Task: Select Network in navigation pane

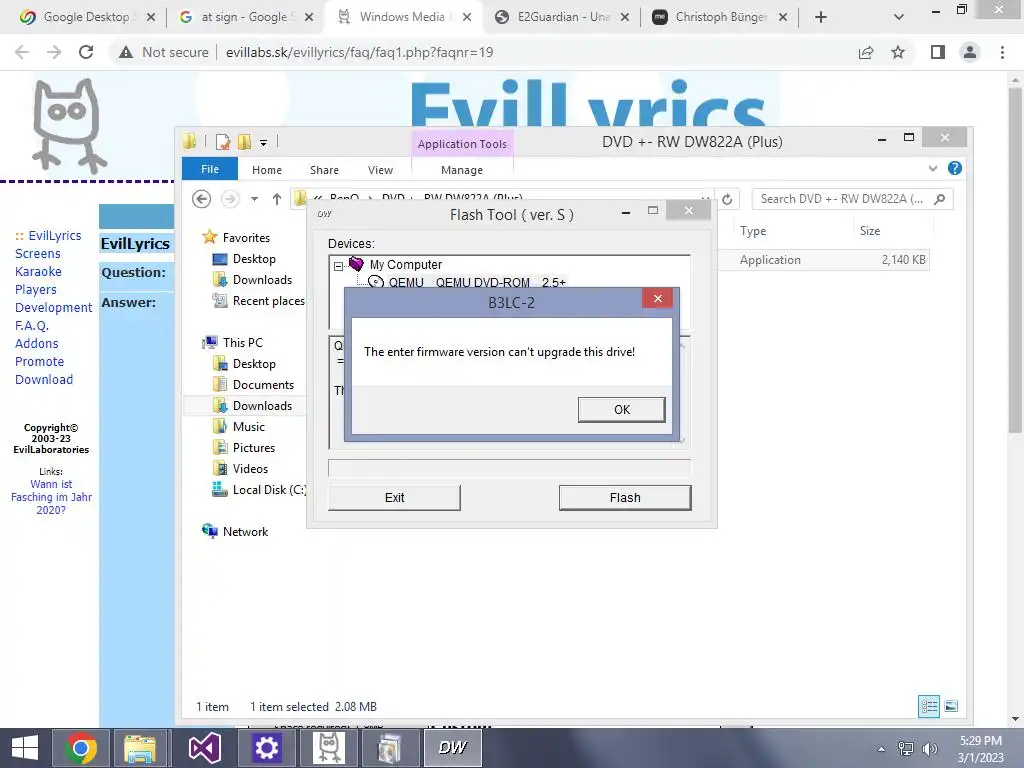Action: pos(245,532)
